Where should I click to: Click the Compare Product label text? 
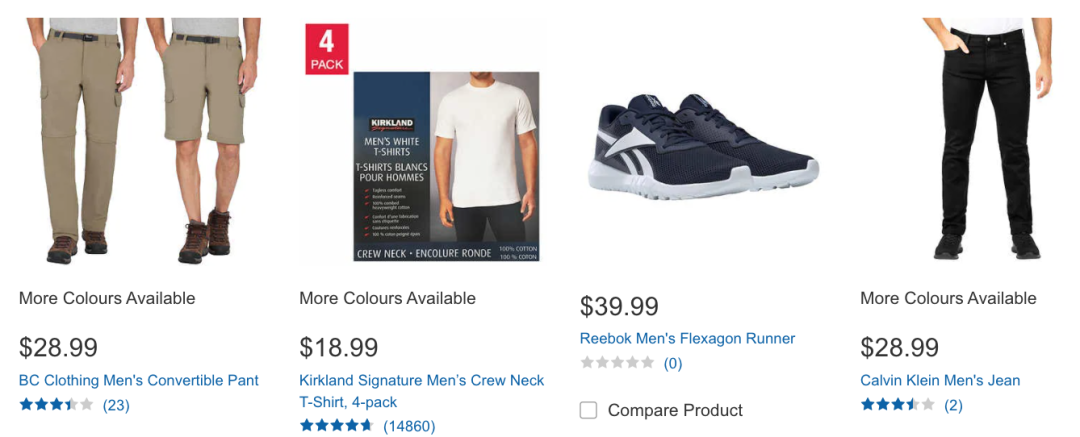[x=675, y=410]
